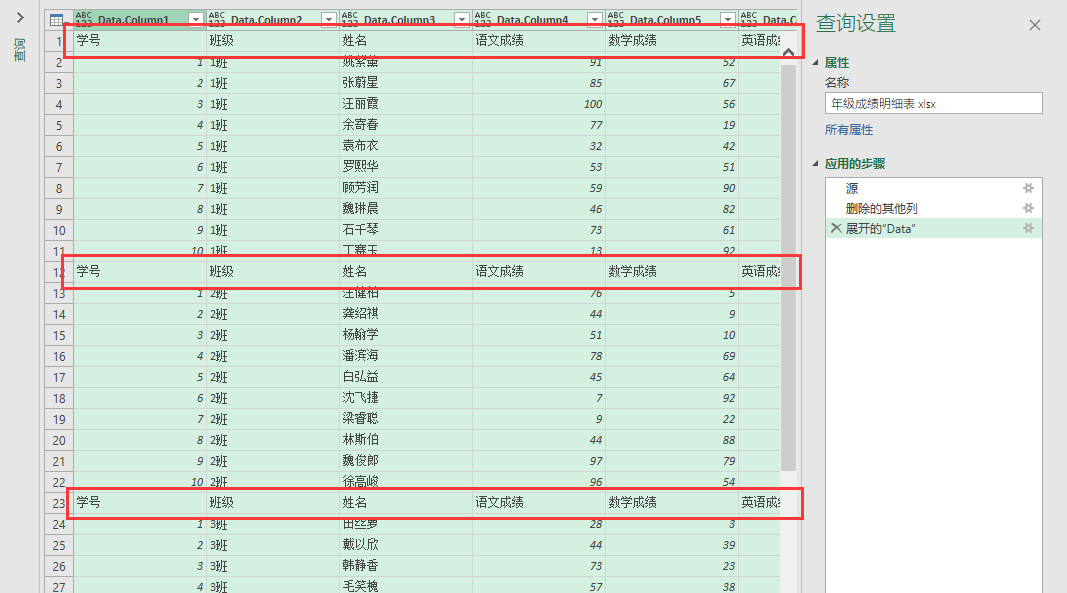Expand the collapsed queries pane chevron
This screenshot has height=593, width=1067.
point(20,18)
